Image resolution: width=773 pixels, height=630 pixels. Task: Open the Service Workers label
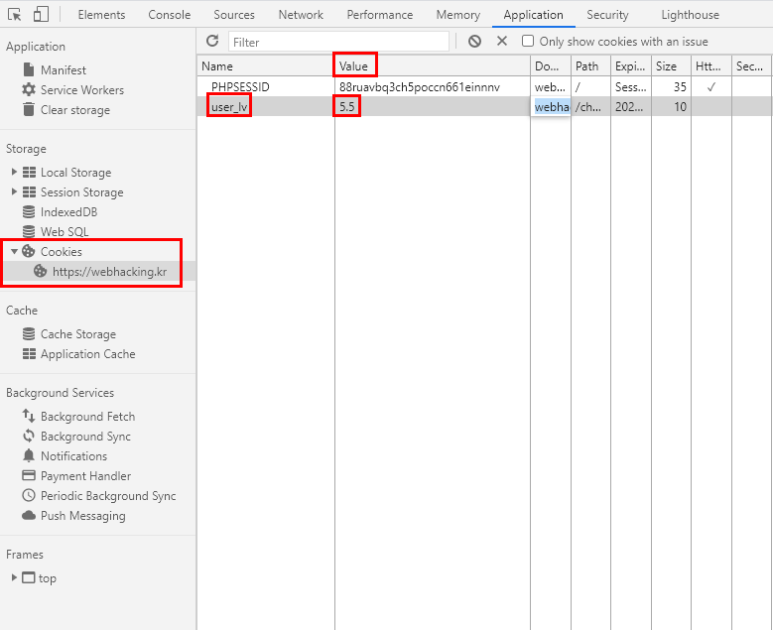pyautogui.click(x=82, y=90)
